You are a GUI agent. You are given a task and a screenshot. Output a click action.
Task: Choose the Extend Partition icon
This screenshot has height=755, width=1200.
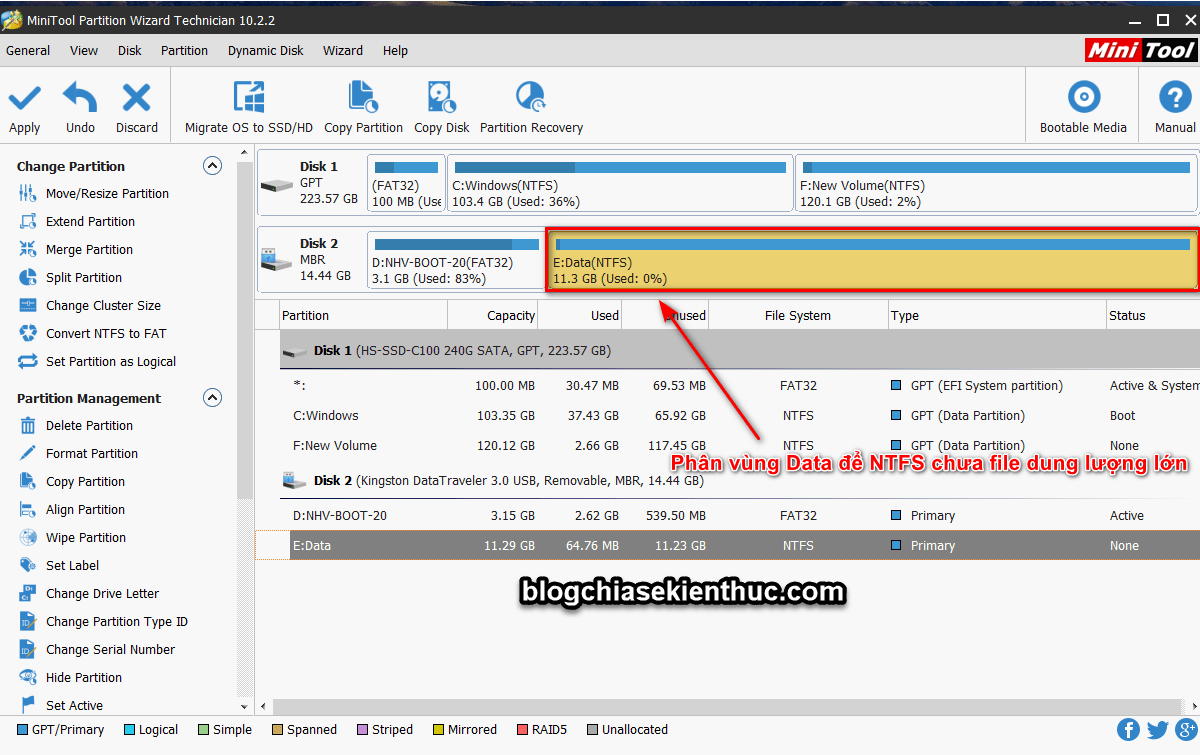28,221
